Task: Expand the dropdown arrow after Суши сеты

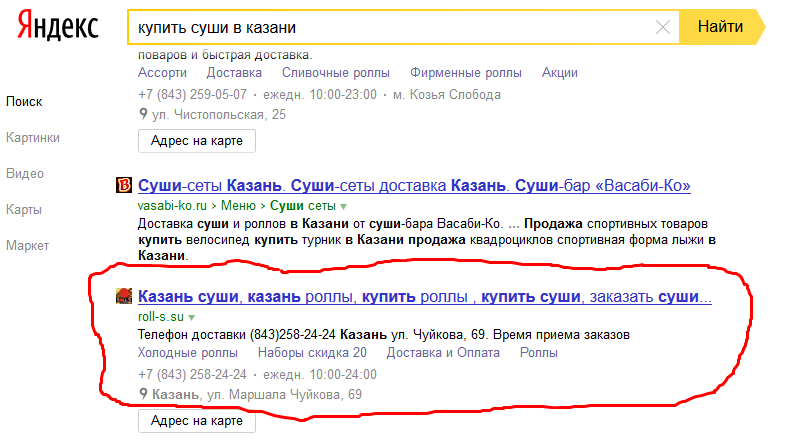Action: click(344, 207)
